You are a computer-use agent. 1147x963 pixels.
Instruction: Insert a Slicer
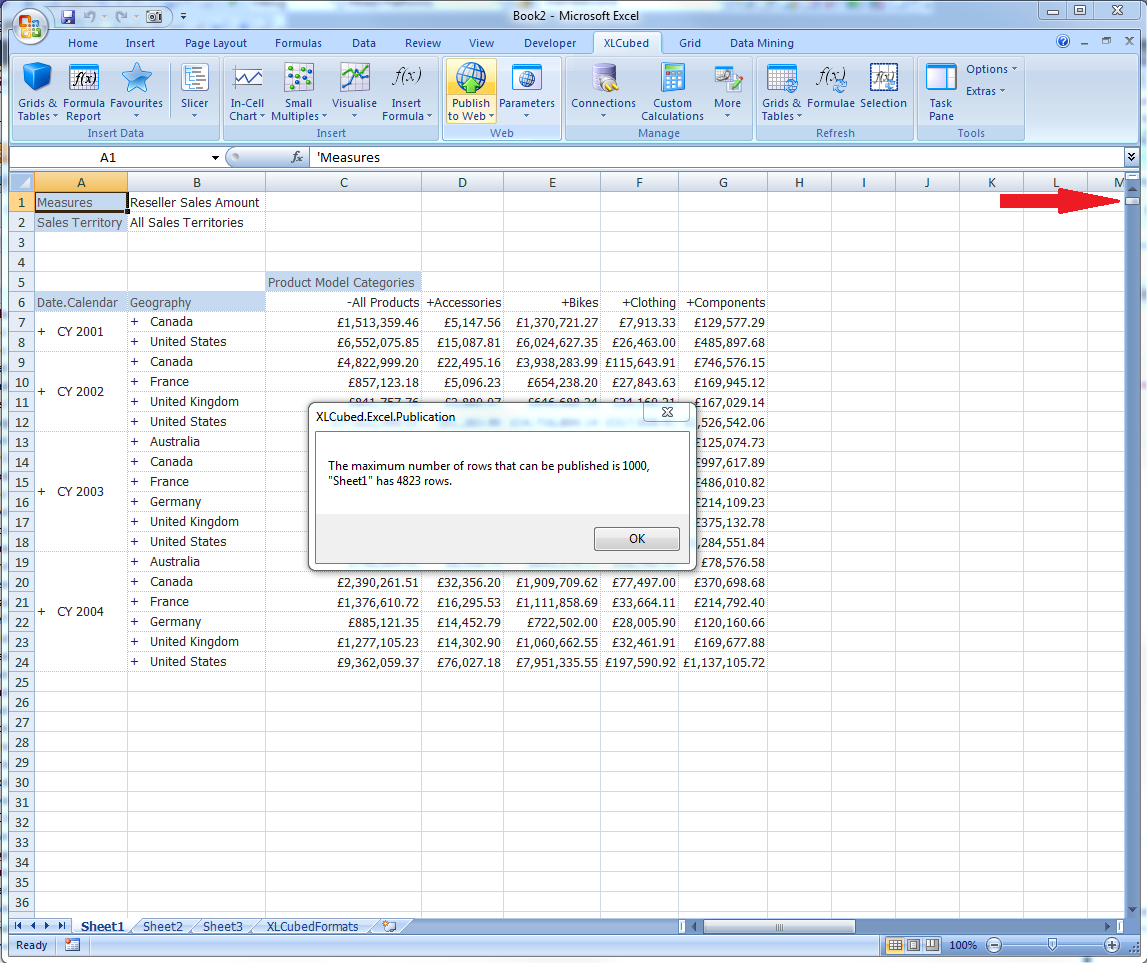tap(195, 91)
